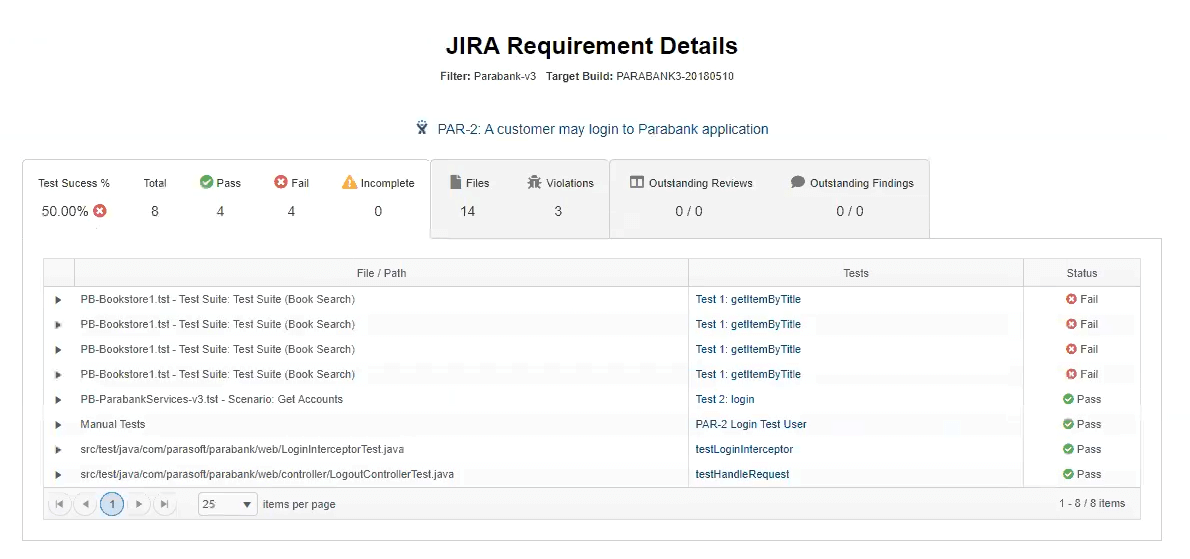Click the JIRA requirement icon beside PAR-2
Screen dimensions: 1190x559
point(422,128)
